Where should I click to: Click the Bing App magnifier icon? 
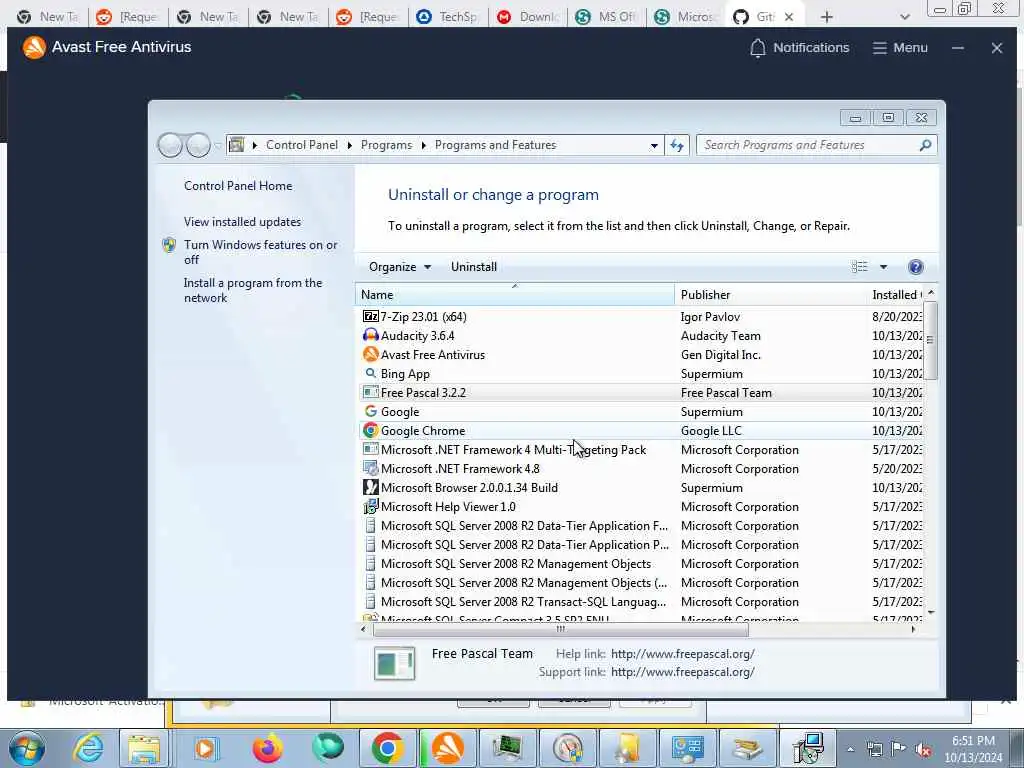(370, 373)
